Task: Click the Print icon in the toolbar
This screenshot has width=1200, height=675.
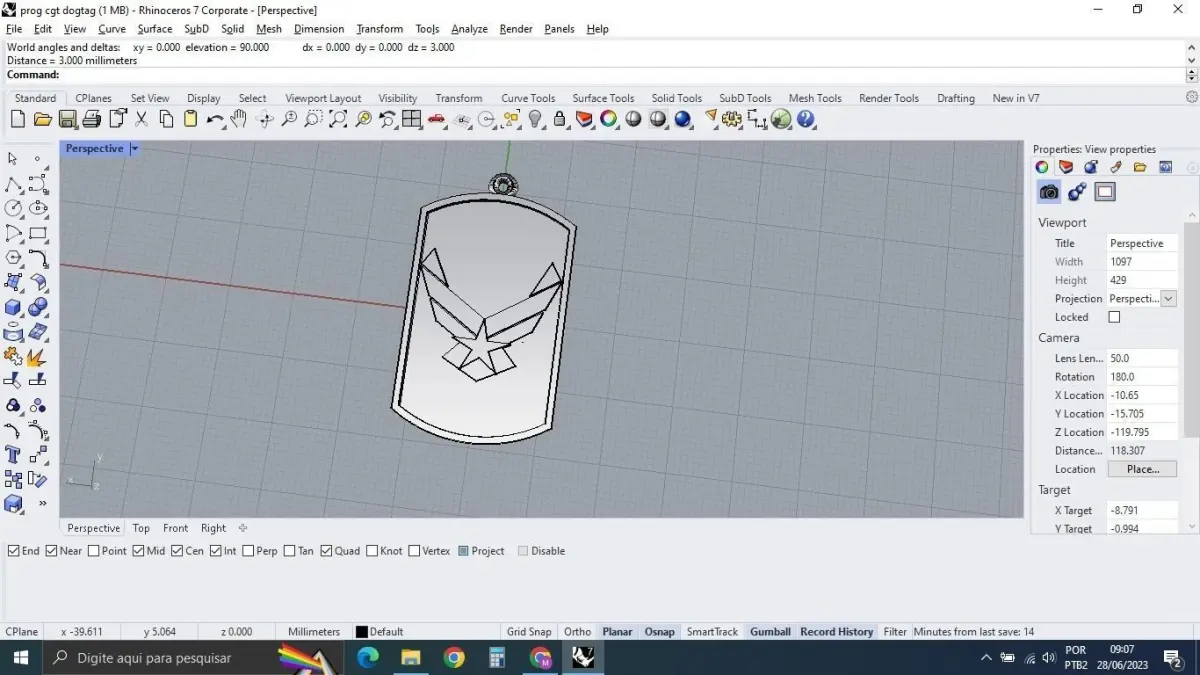Action: click(92, 119)
